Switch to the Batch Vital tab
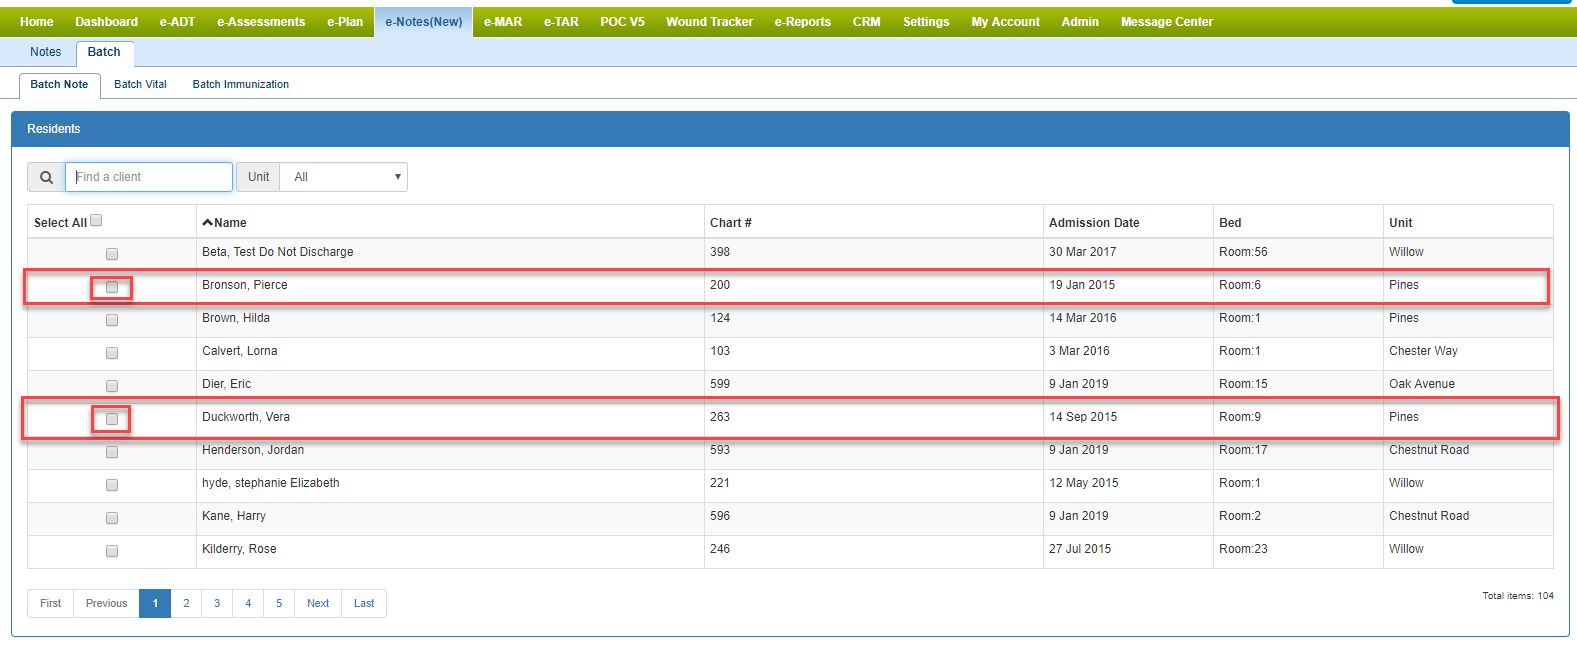The height and width of the screenshot is (647, 1577). (x=140, y=85)
